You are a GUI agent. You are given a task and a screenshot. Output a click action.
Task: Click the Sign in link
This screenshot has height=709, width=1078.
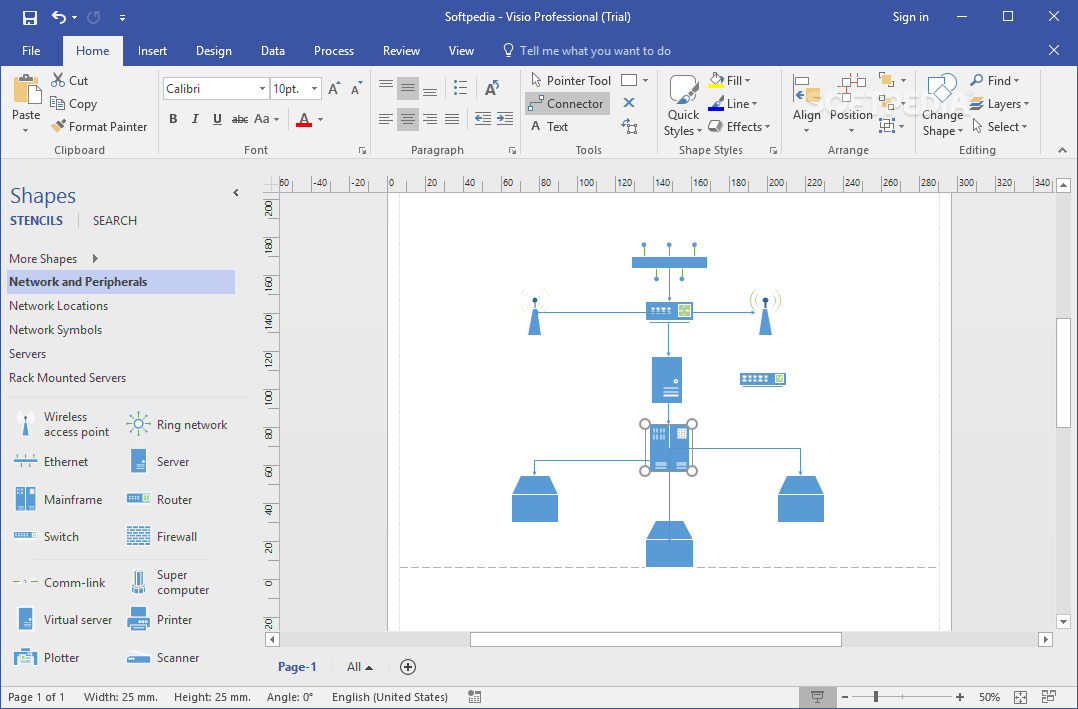click(x=910, y=16)
